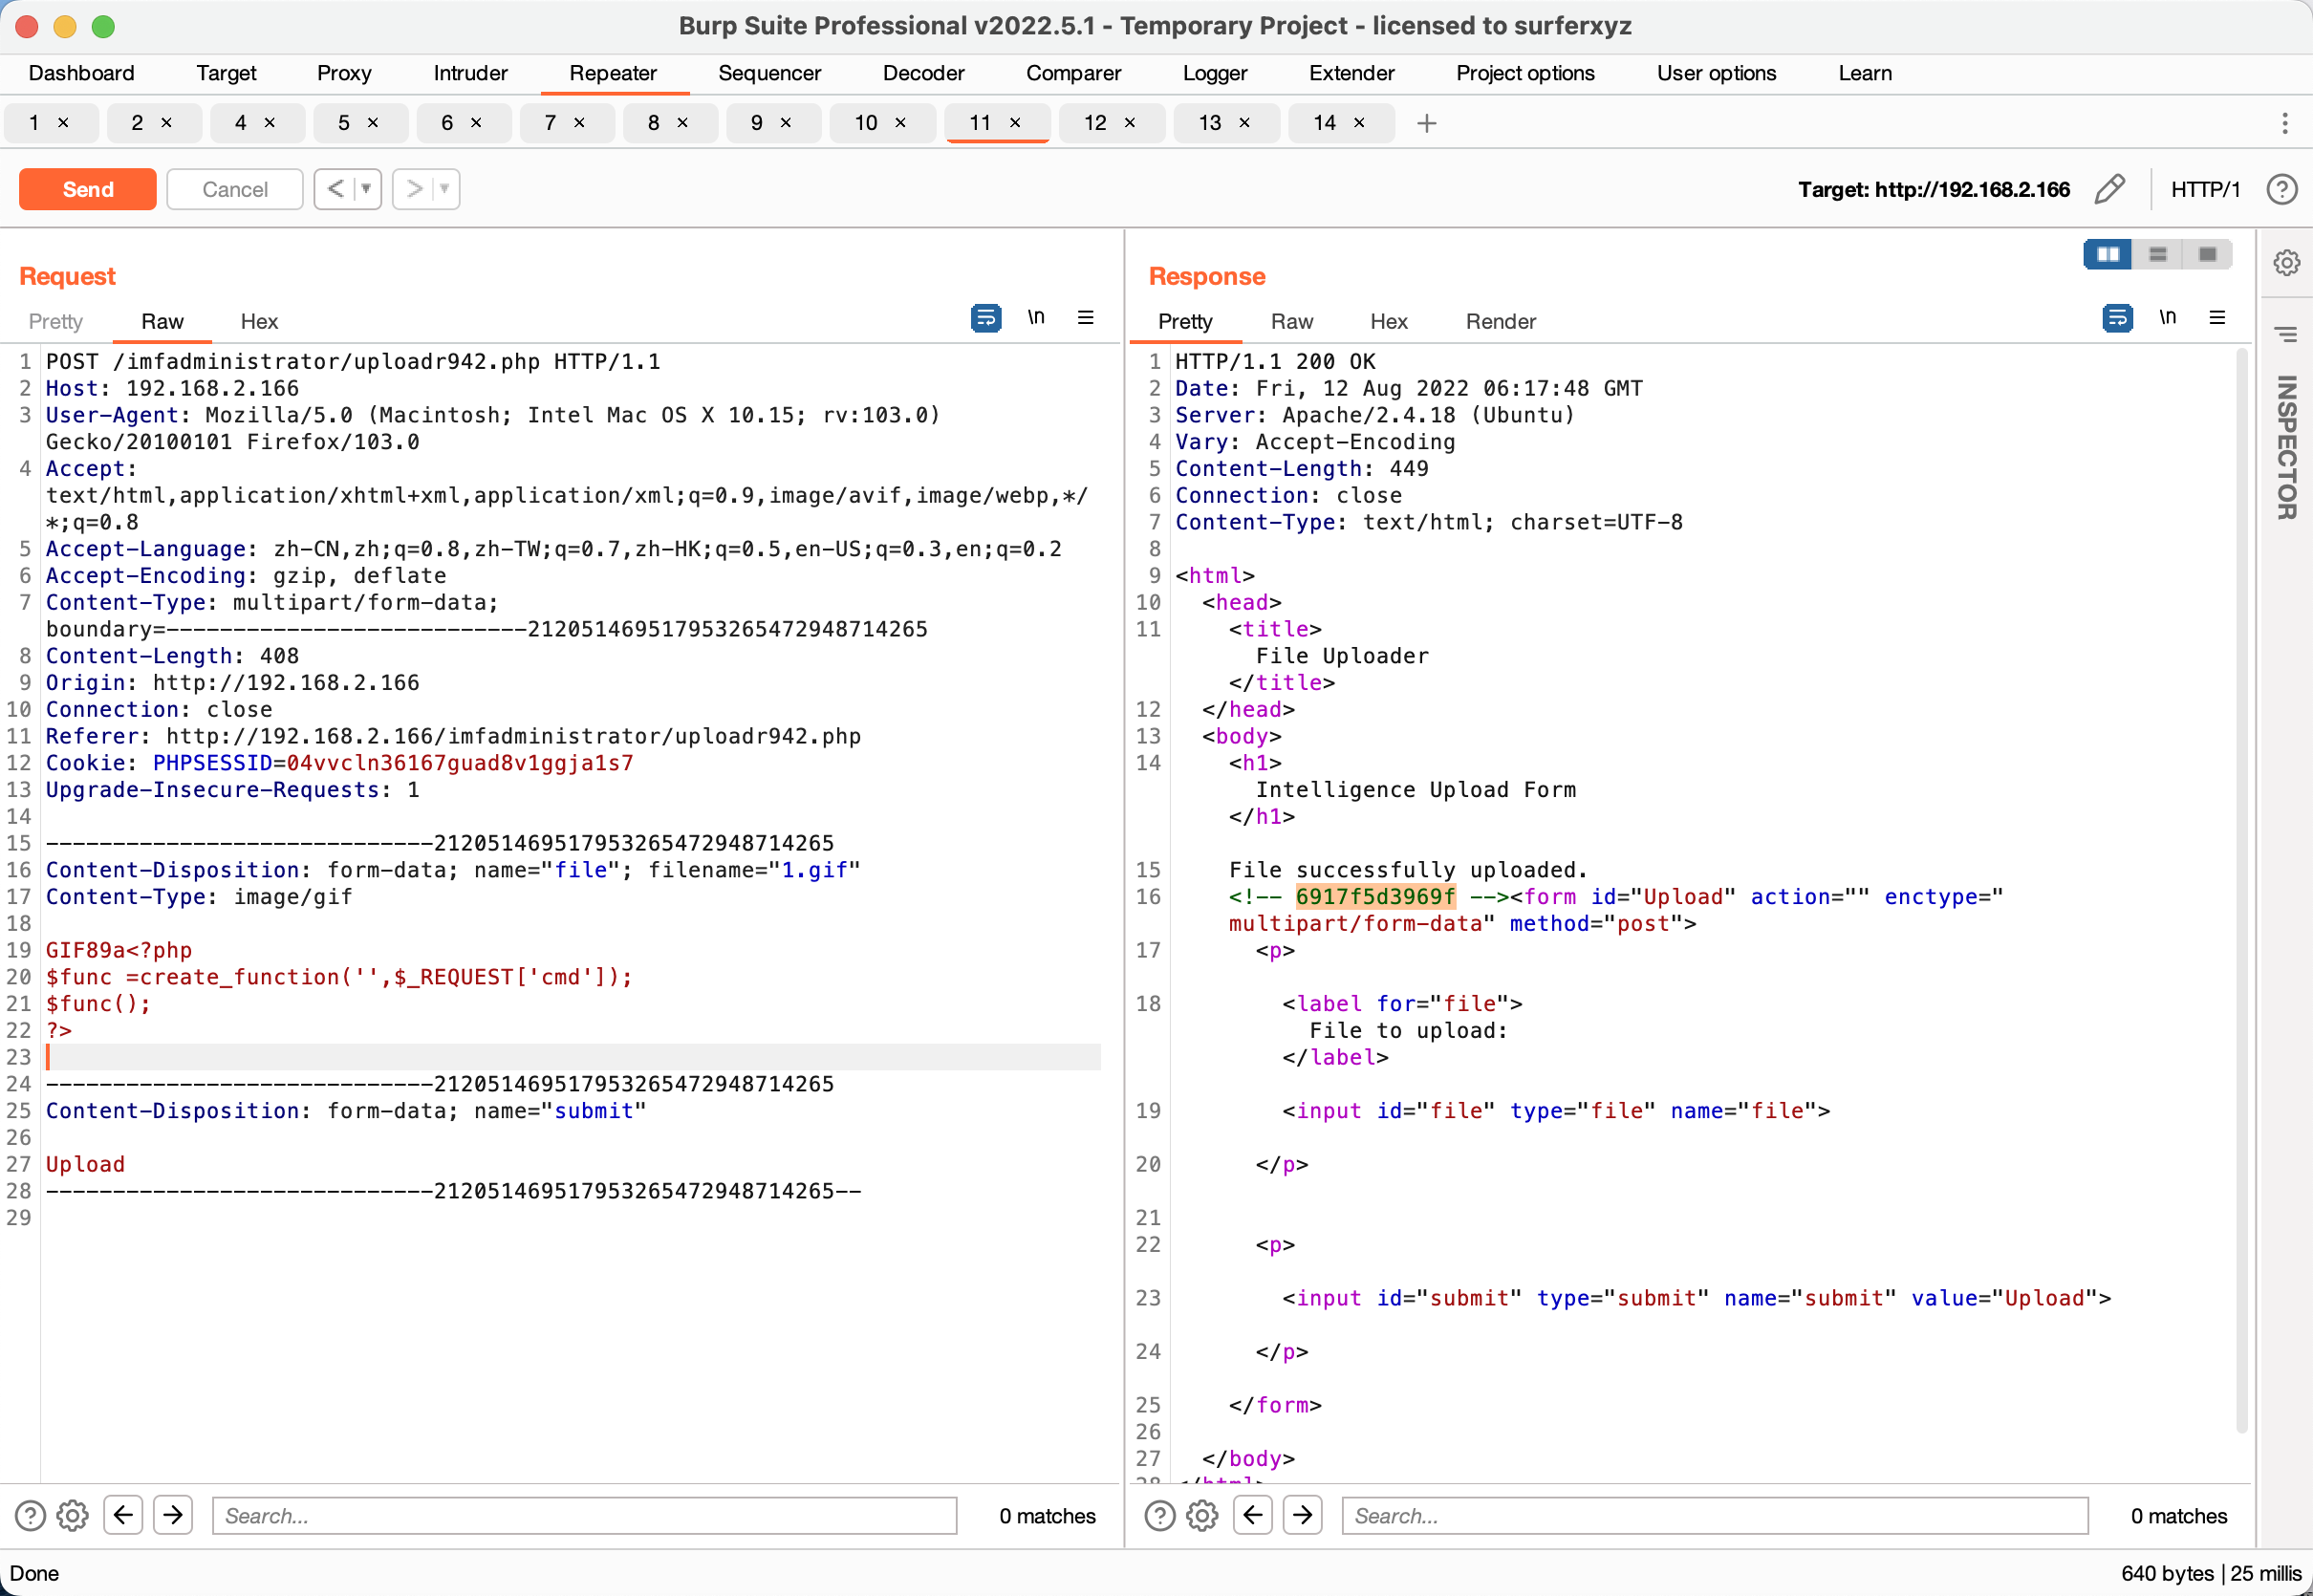Screen dimensions: 2313x1596
Task: Click the Request search input field
Action: point(585,1515)
